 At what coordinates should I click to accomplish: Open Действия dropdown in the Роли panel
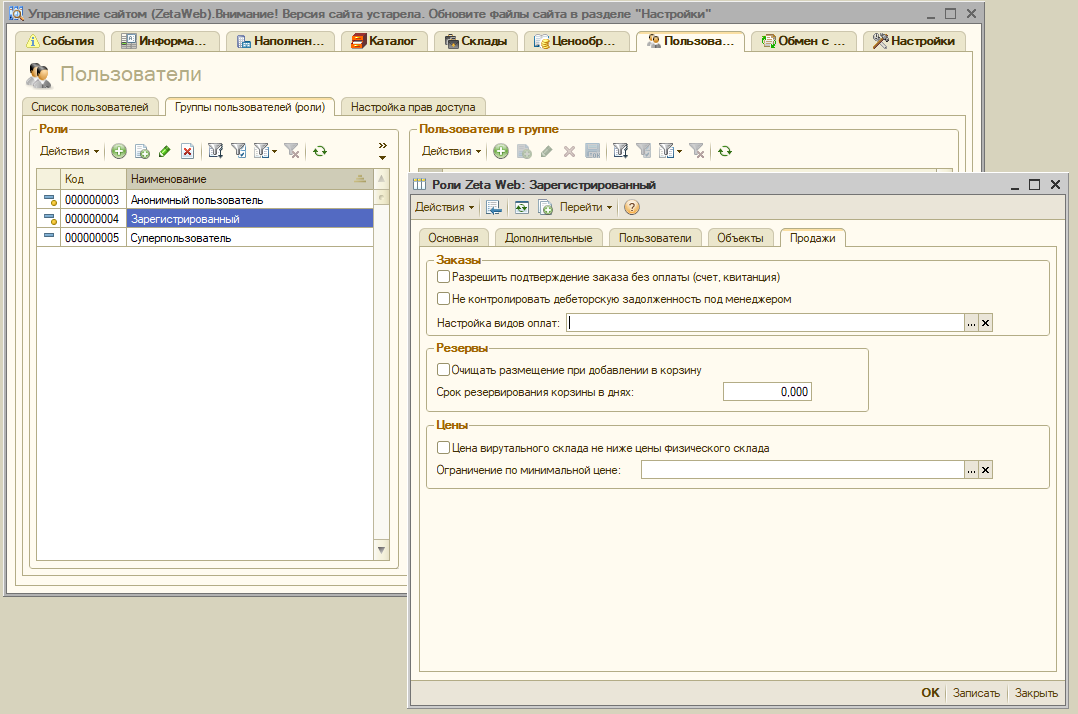pos(69,151)
